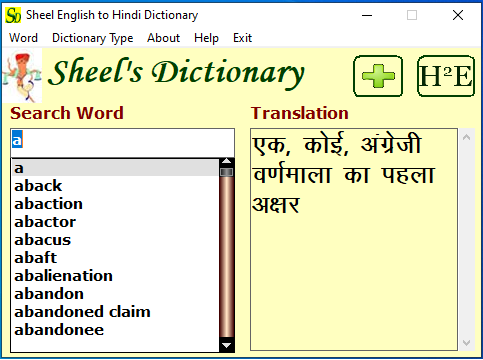
Task: Select 'abaction' in the word list
Action: pos(115,204)
